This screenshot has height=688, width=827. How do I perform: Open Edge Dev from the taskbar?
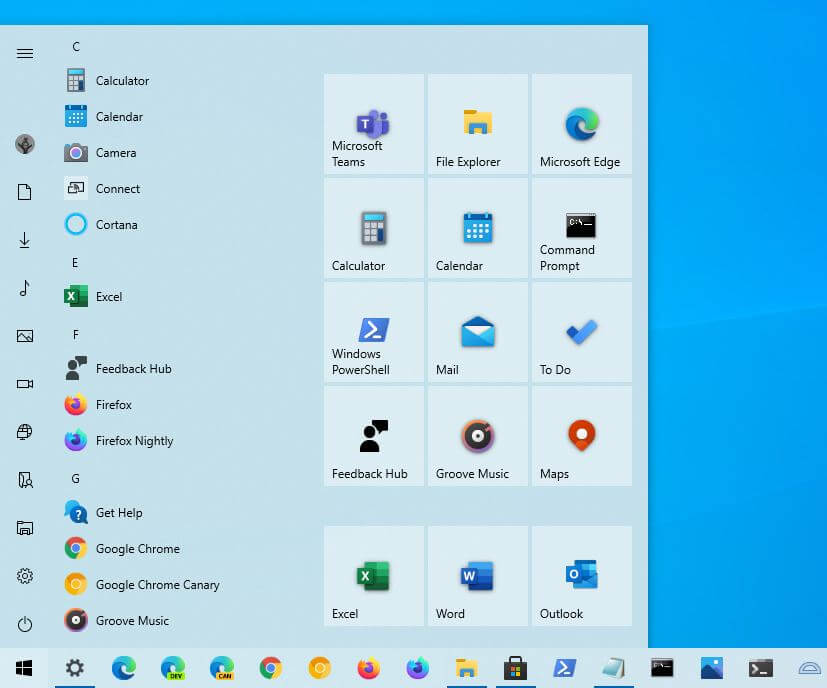pyautogui.click(x=173, y=668)
